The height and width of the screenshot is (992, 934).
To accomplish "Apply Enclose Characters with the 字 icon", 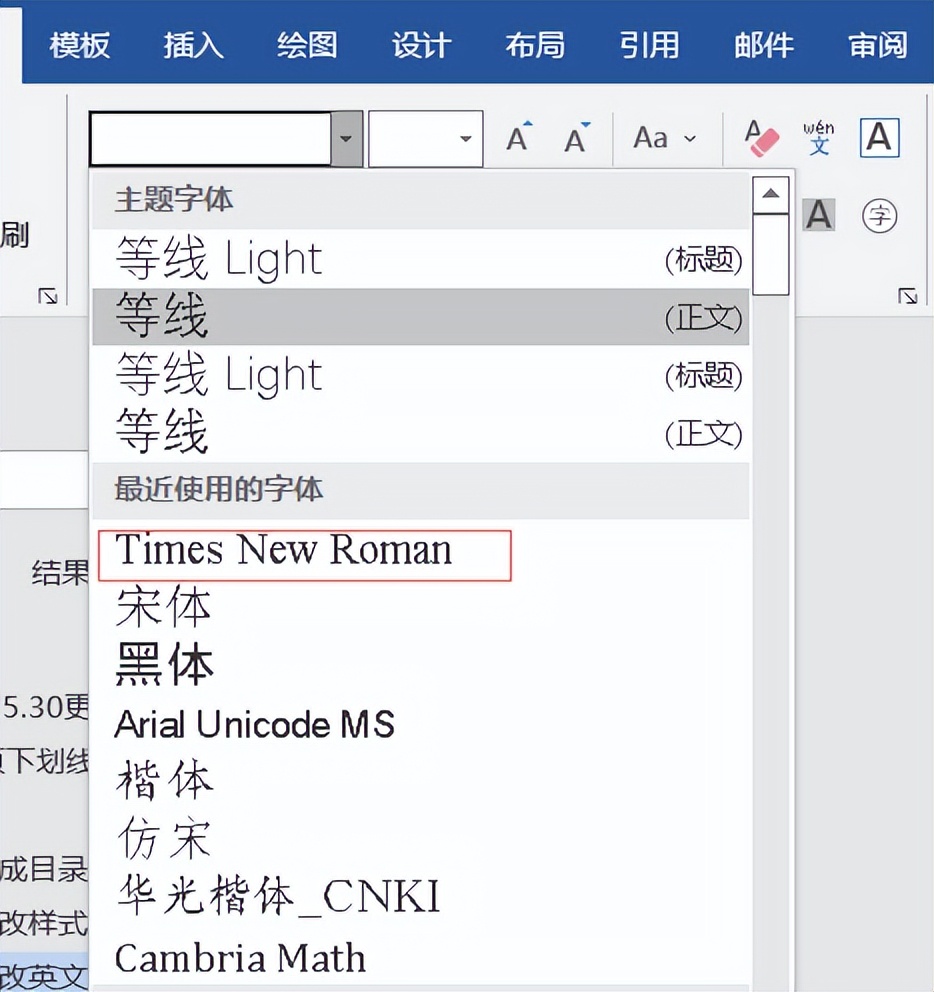I will 879,216.
